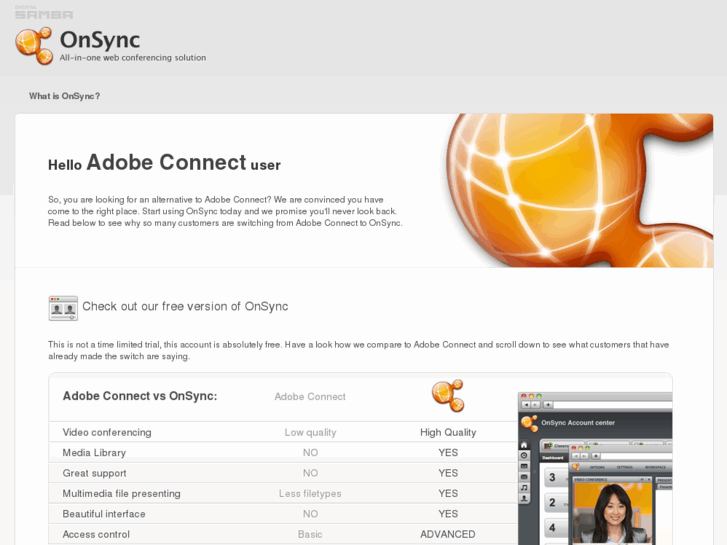Click the 'All-in-one web conferencing solution' tagline

click(133, 58)
